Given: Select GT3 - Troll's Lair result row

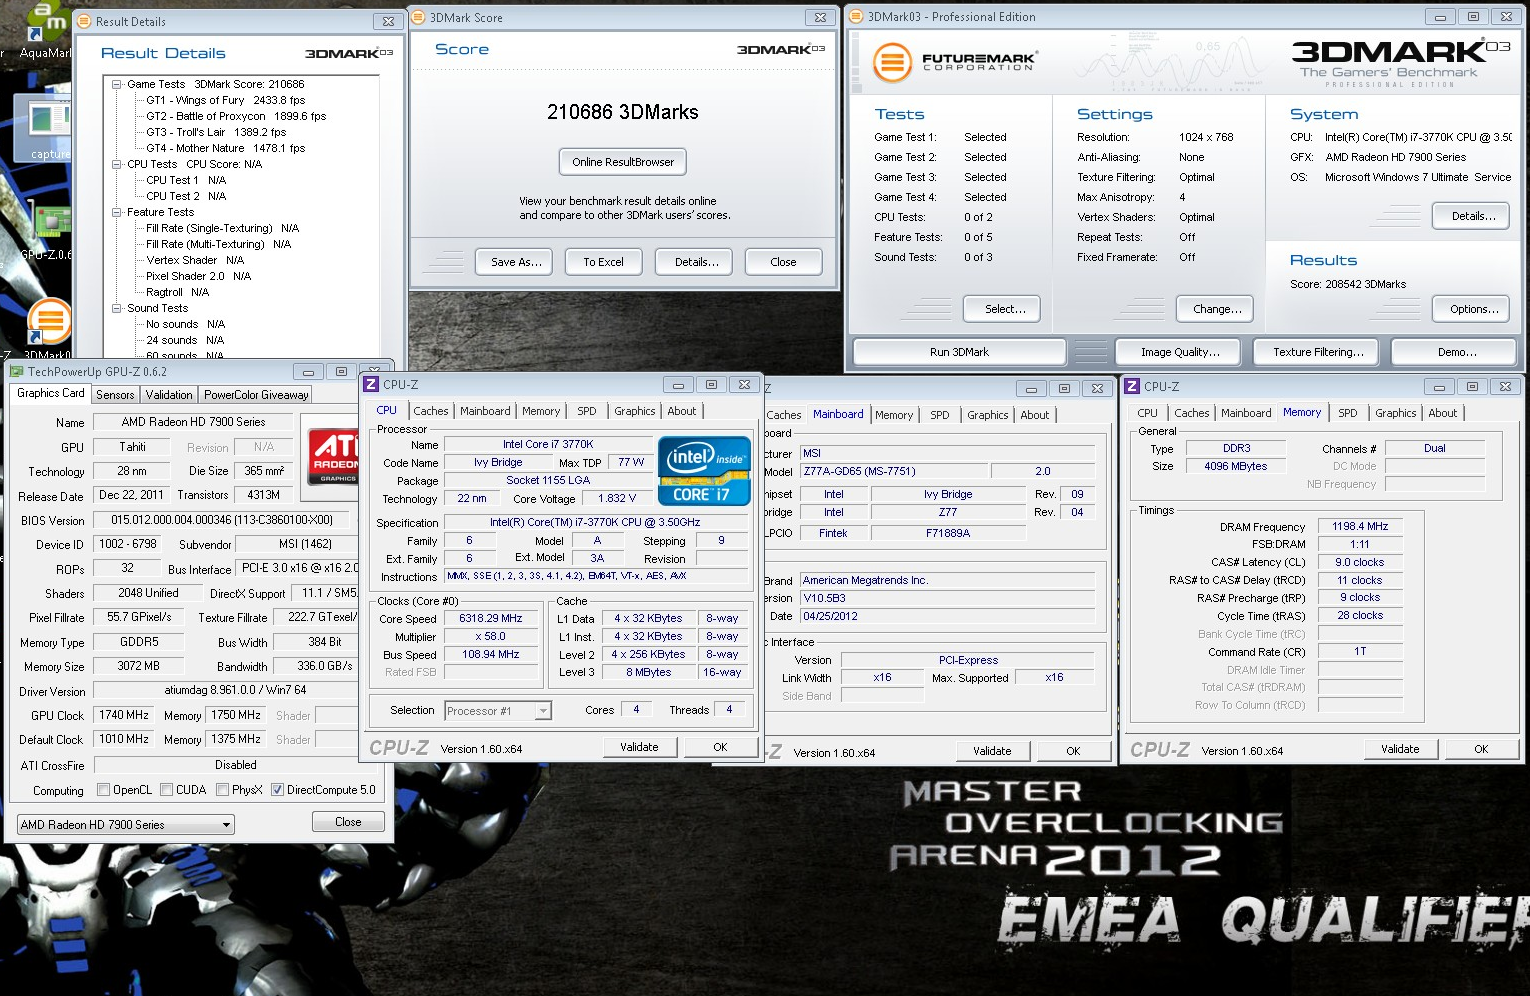Looking at the screenshot, I should (x=215, y=133).
